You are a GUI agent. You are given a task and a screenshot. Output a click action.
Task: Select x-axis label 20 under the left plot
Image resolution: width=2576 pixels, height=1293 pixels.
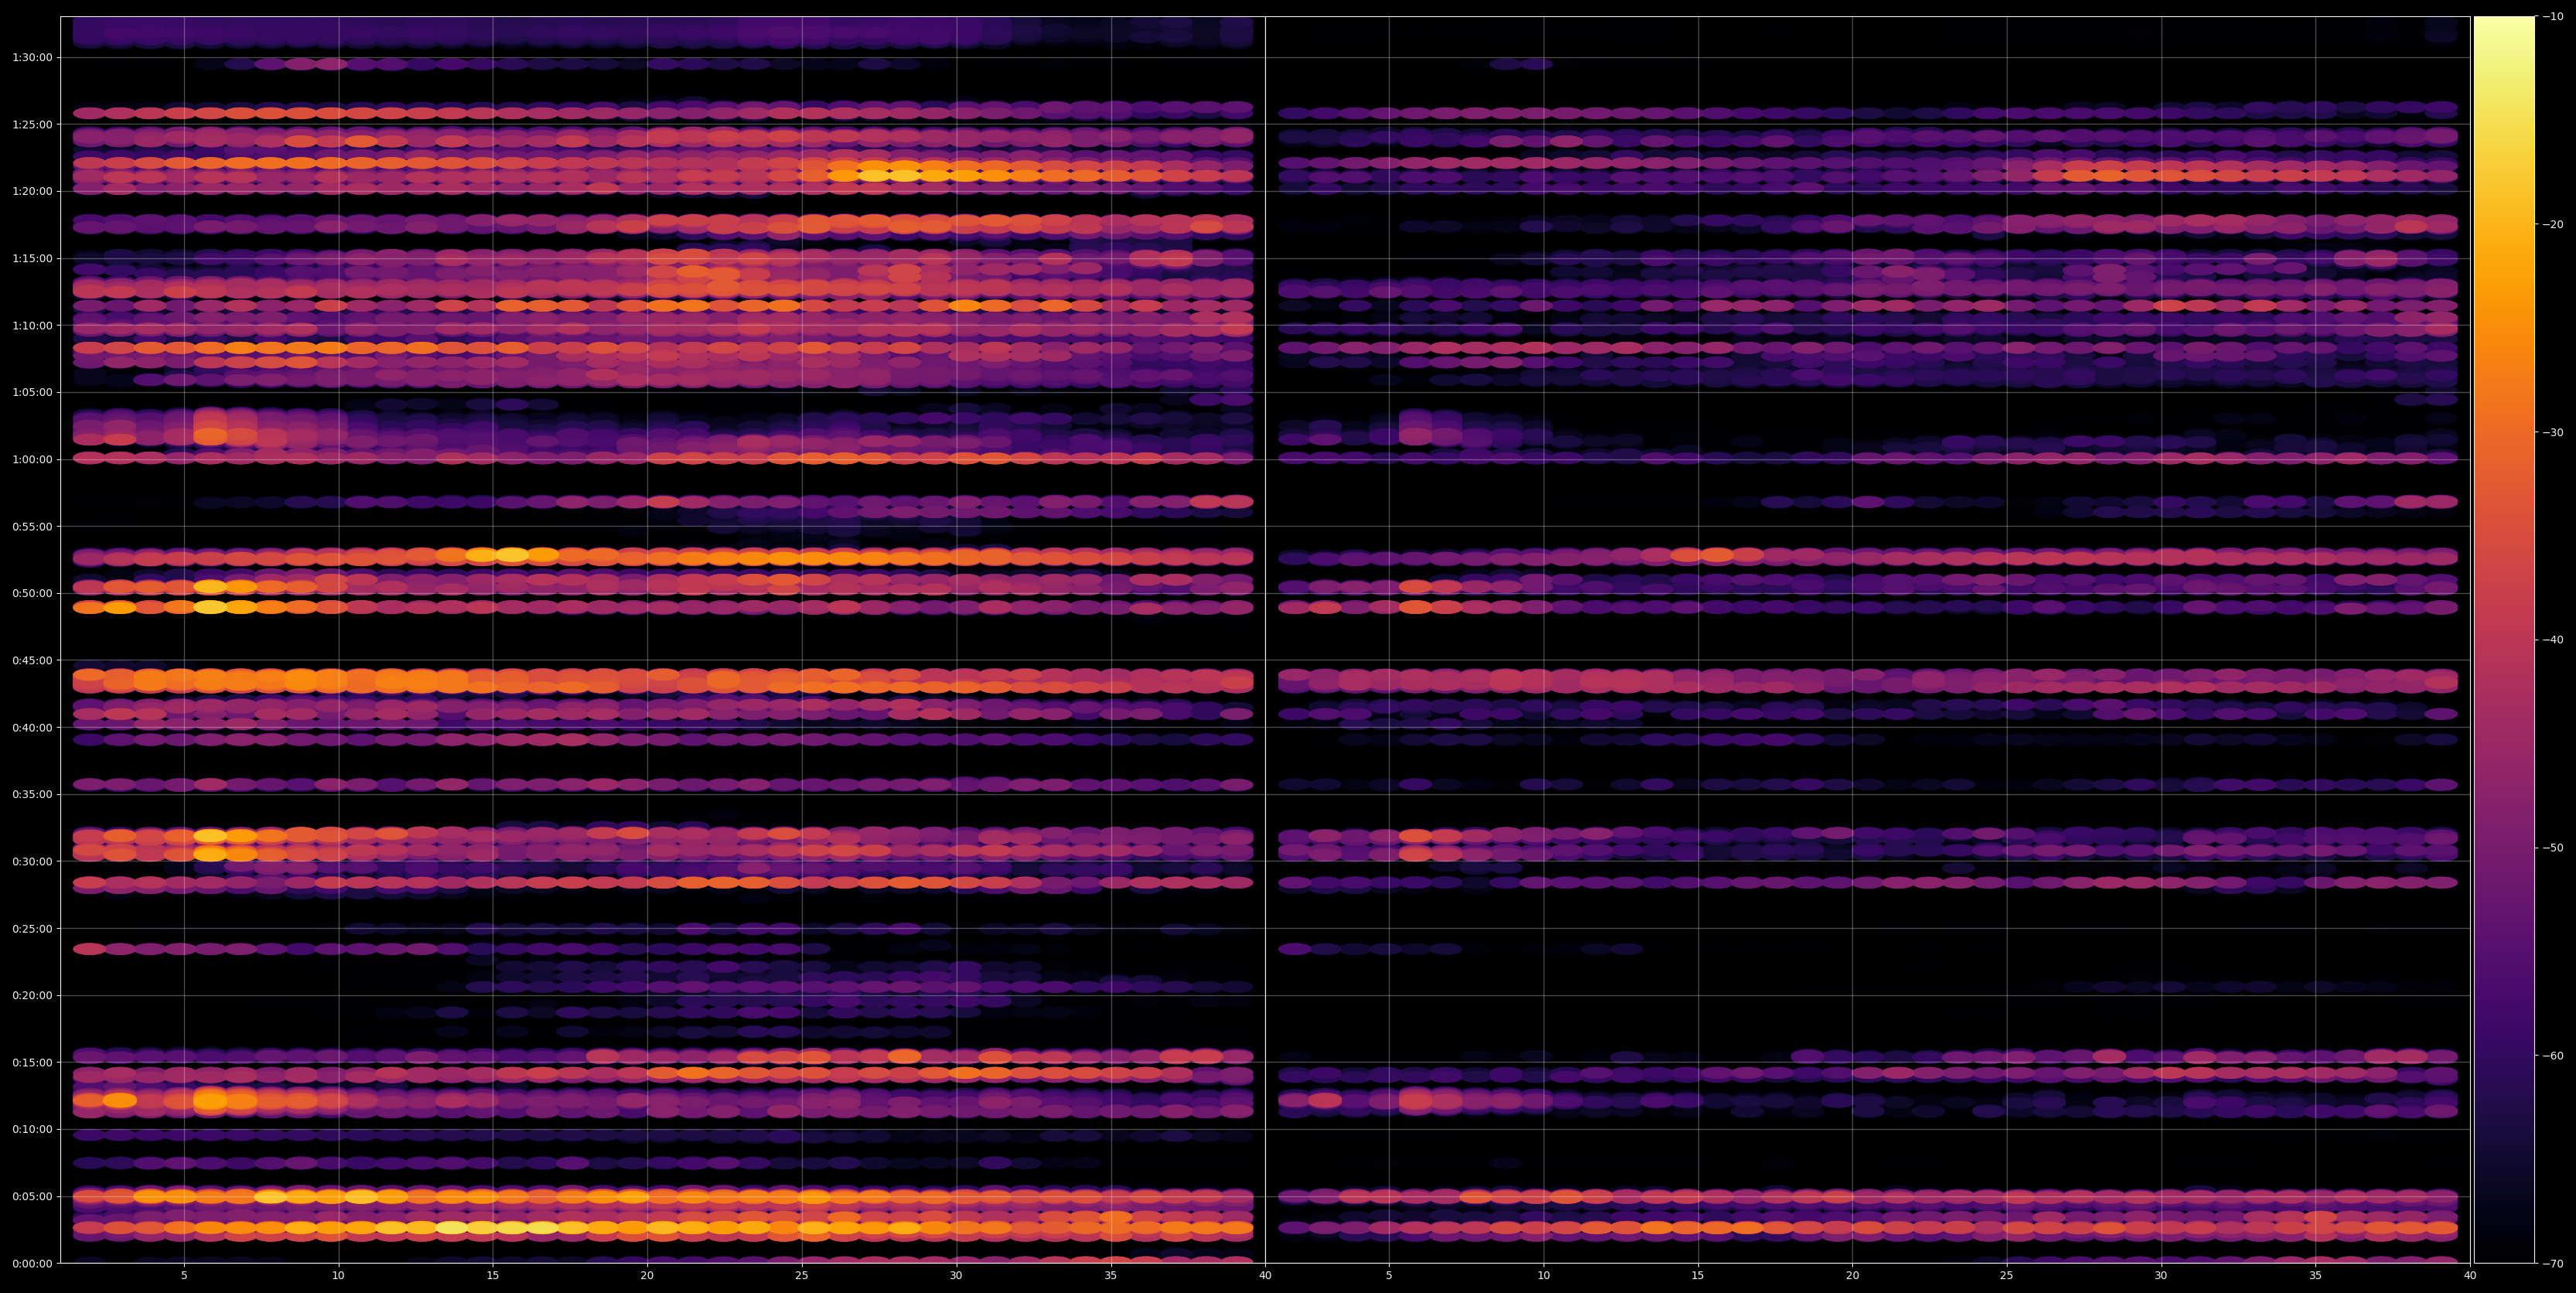(647, 1276)
